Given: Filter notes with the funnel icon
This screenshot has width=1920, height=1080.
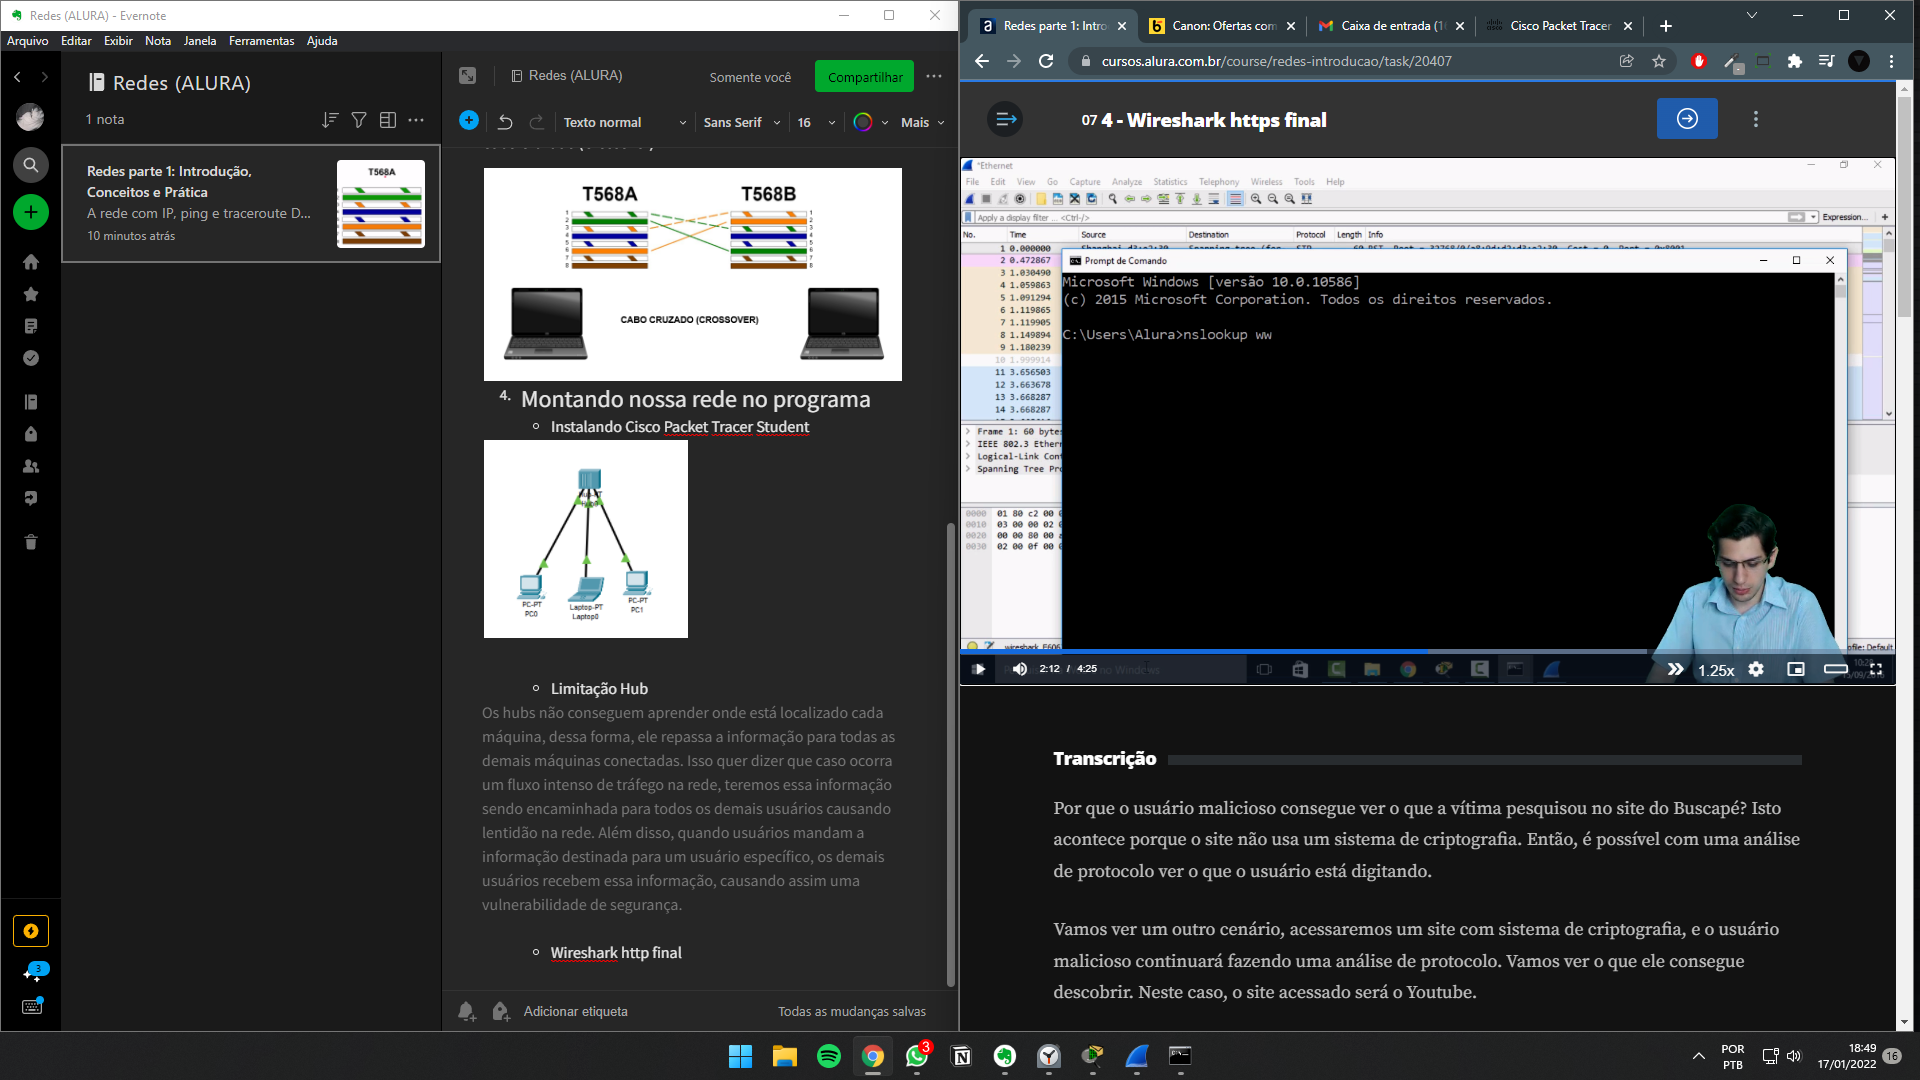Looking at the screenshot, I should click(x=359, y=120).
